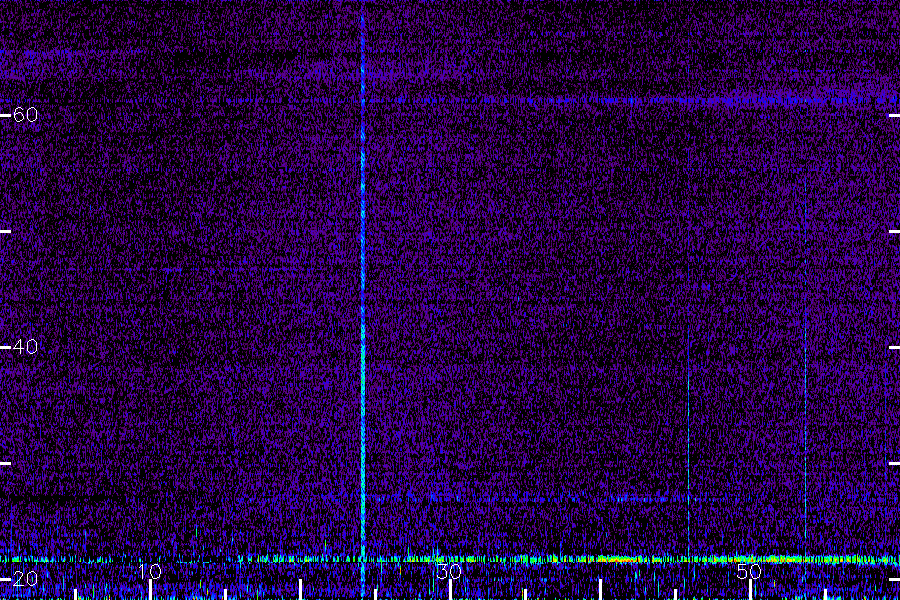Click the yellow-red hotspot in the bottom band
900x600 pixels.
[619, 559]
